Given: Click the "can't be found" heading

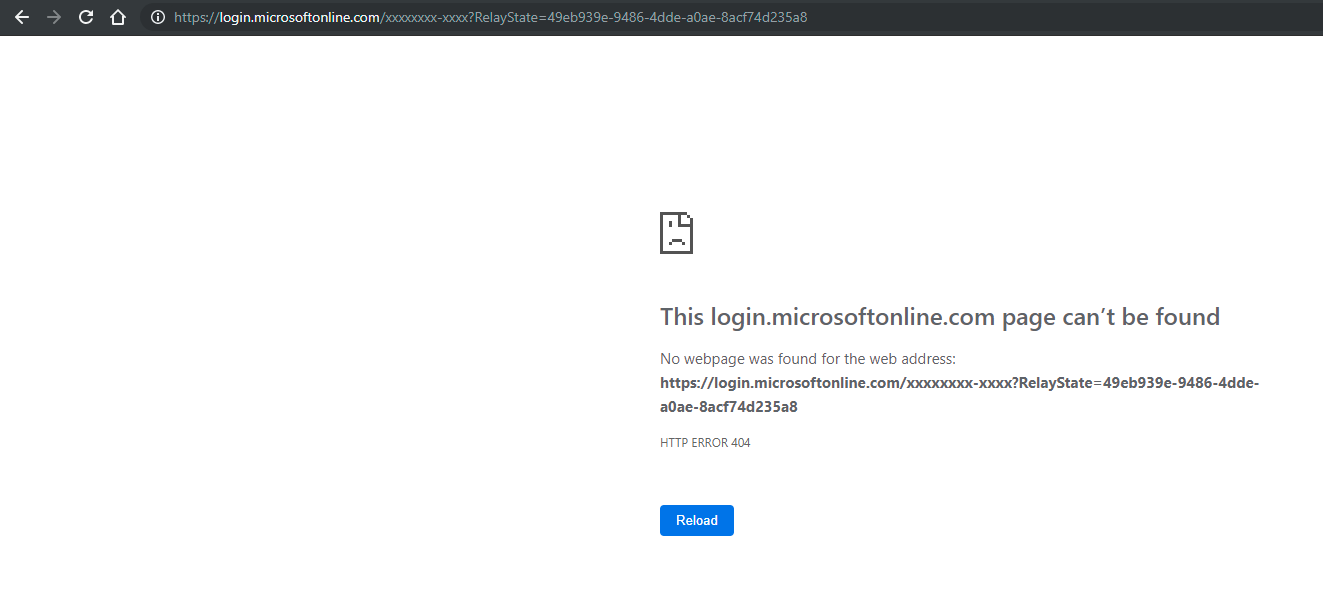Looking at the screenshot, I should point(940,317).
